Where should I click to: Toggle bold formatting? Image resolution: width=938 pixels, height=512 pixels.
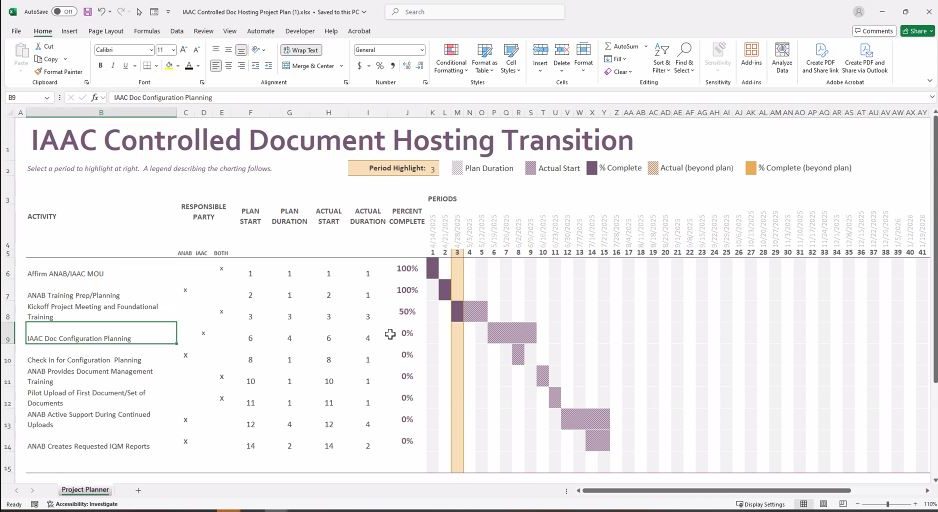pos(100,66)
